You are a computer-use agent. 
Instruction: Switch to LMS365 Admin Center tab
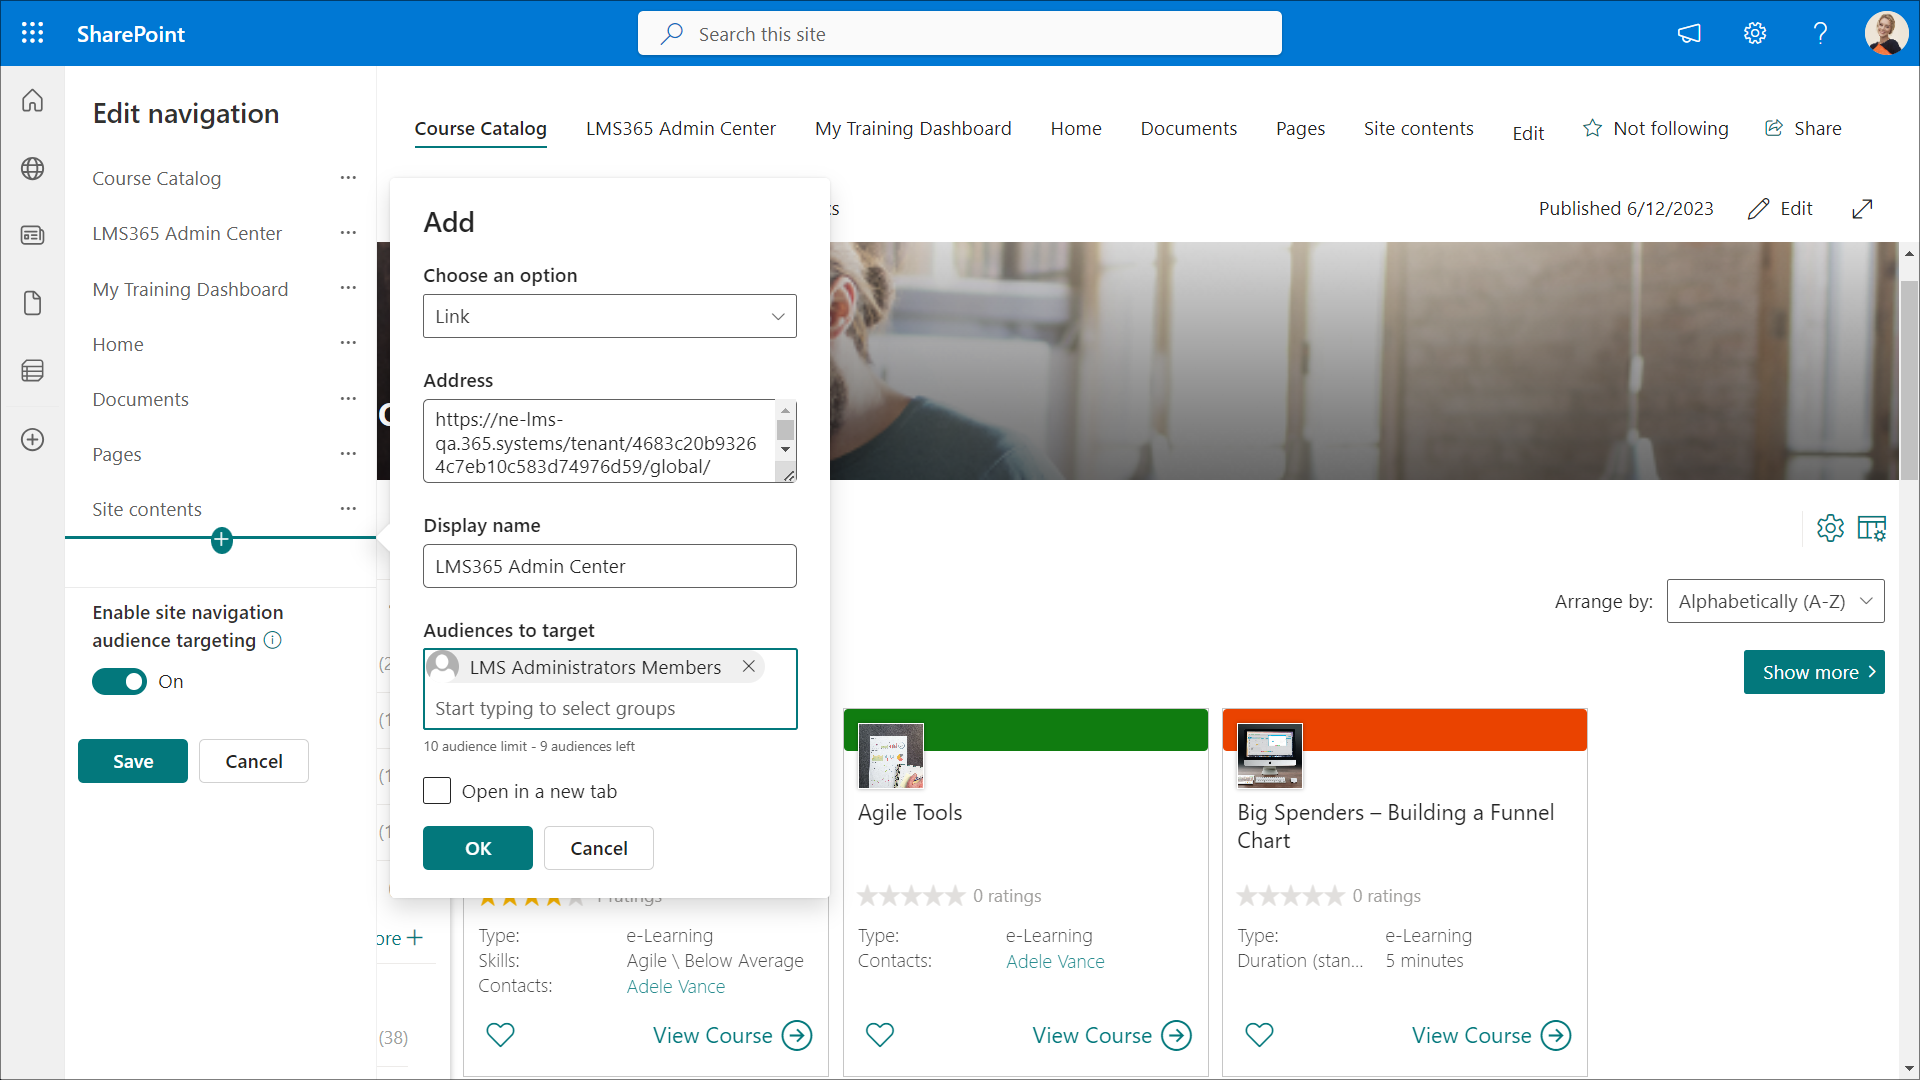(x=680, y=128)
